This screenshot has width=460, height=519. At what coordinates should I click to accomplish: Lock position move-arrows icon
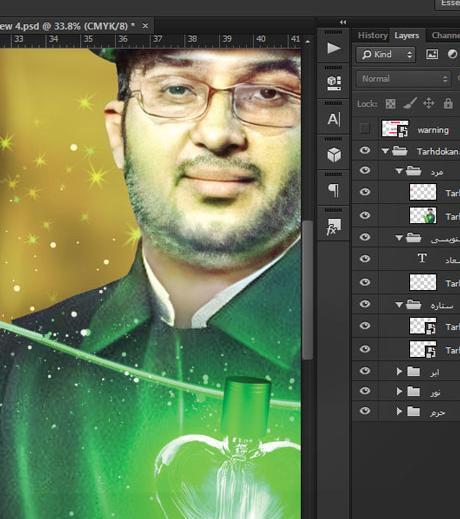coord(429,103)
